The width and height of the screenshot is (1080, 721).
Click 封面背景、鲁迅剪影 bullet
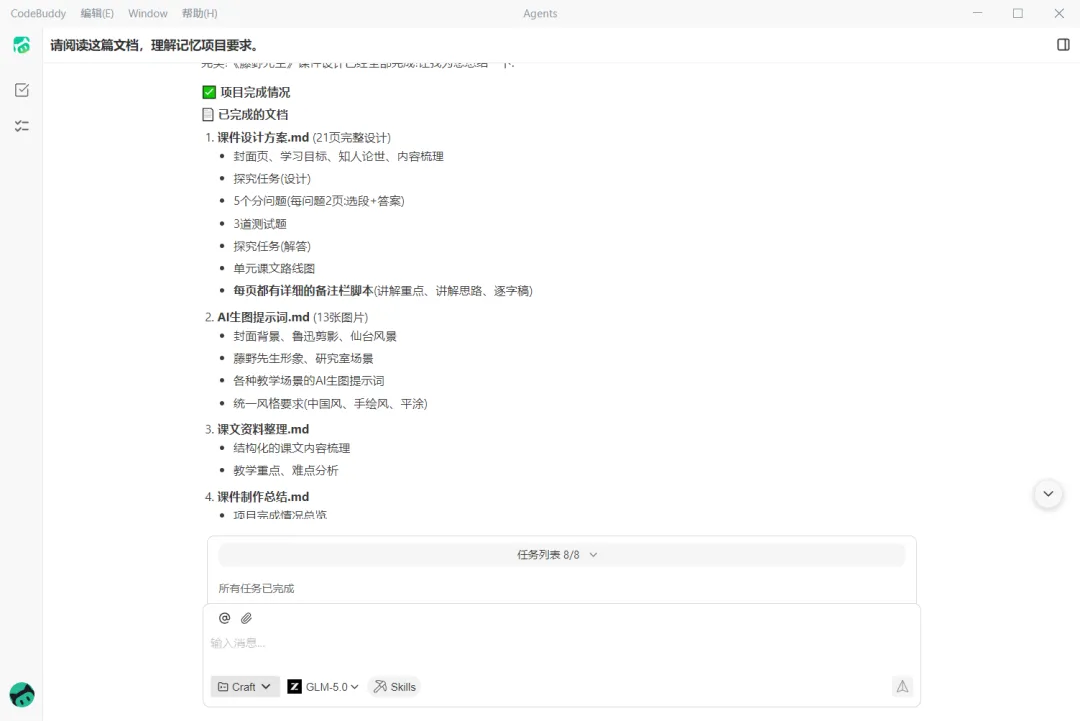(315, 336)
